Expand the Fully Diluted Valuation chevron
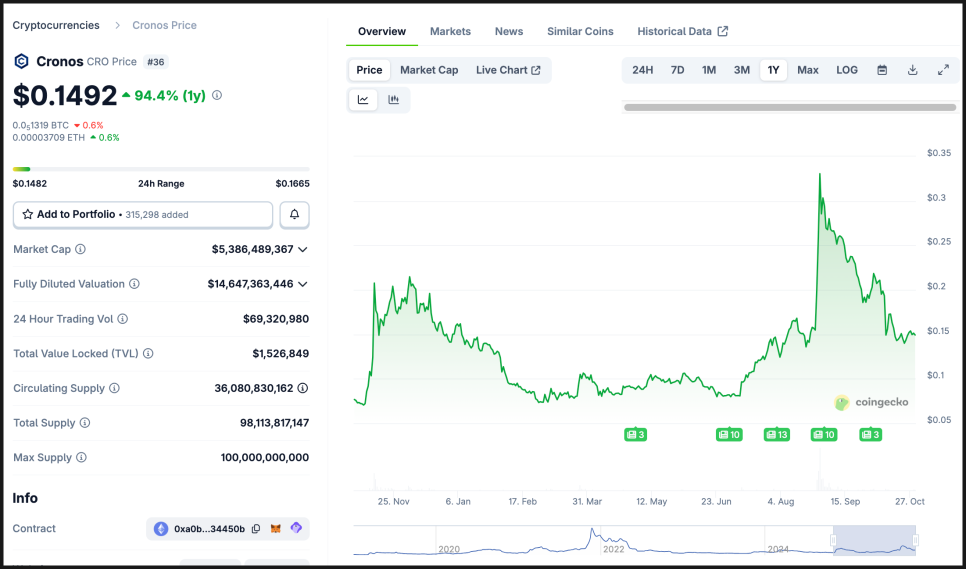This screenshot has width=966, height=569. [x=303, y=284]
